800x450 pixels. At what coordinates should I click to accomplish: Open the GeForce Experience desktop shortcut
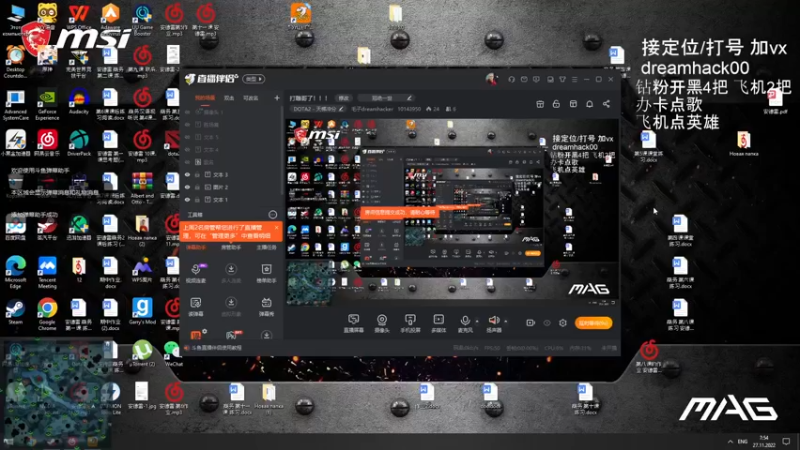click(47, 105)
